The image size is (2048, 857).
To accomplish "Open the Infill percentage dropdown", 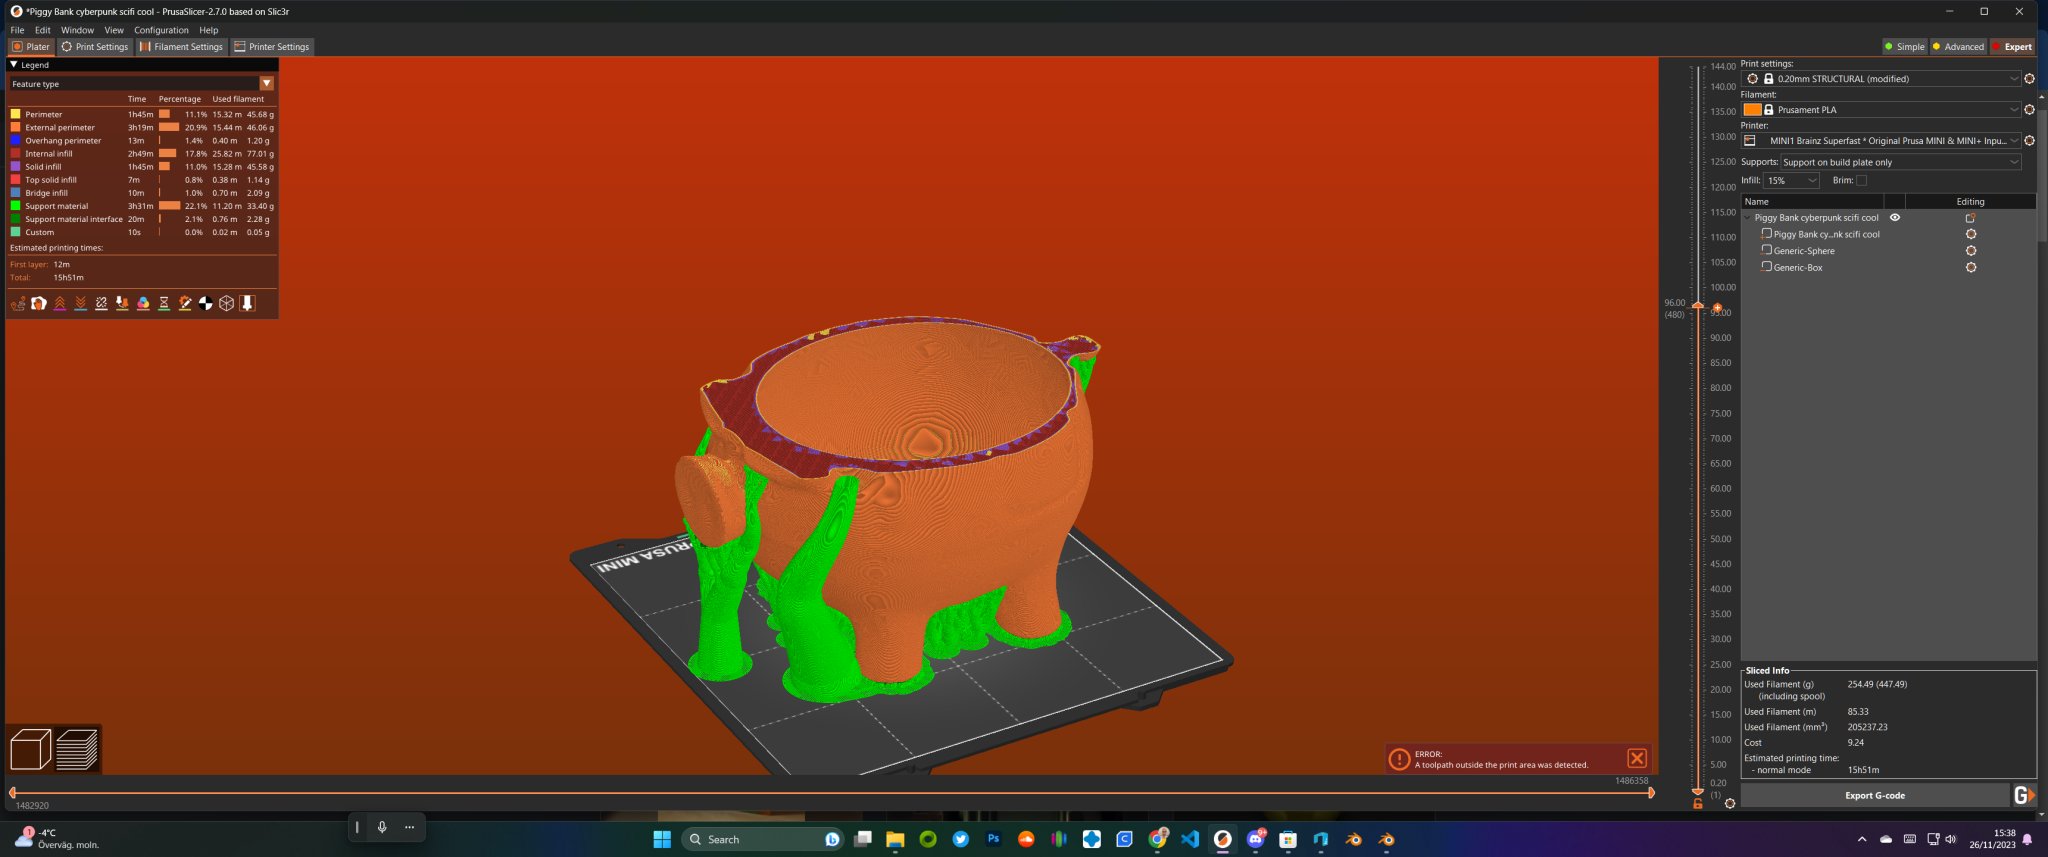I will (1791, 181).
